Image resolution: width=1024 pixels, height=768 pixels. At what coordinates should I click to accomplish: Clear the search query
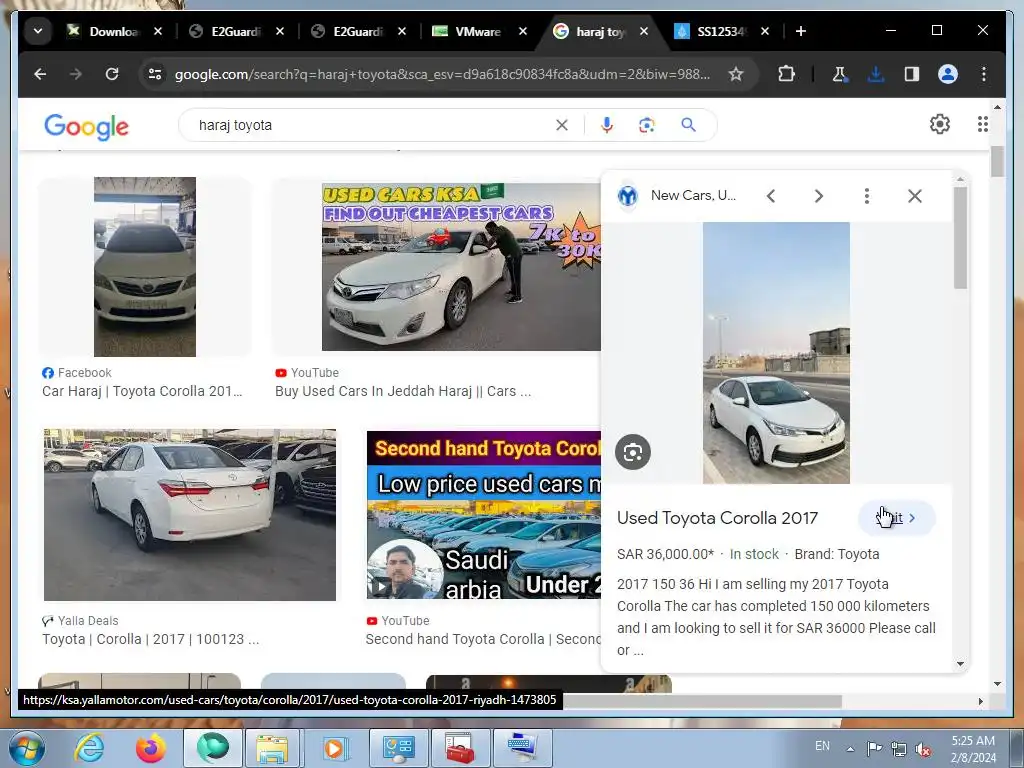(x=562, y=125)
